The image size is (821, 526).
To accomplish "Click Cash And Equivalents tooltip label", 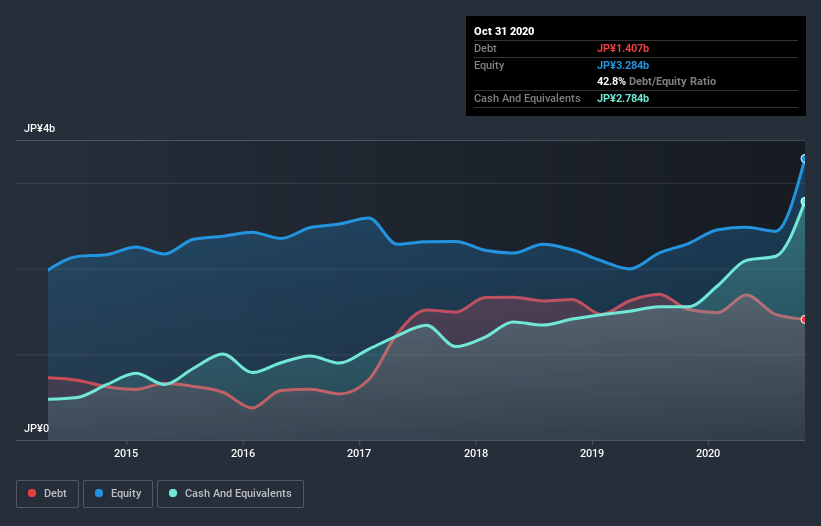I will coord(527,98).
